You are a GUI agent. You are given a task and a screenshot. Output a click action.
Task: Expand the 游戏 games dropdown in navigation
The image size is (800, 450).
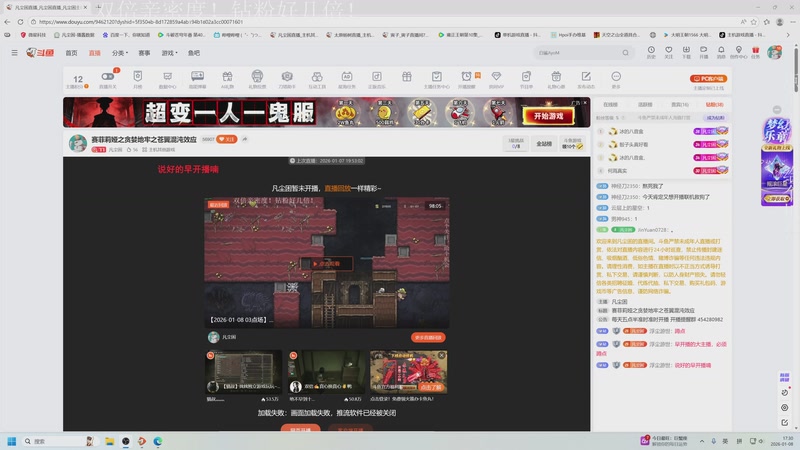tap(169, 53)
